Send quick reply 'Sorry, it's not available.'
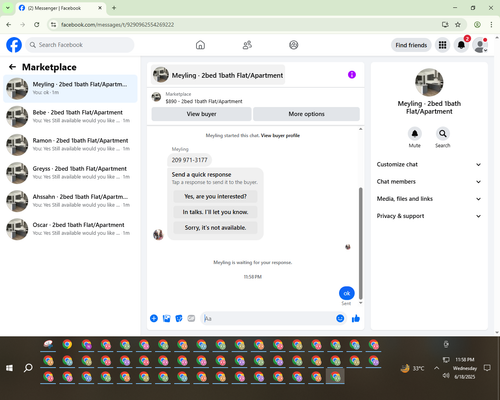The width and height of the screenshot is (500, 400). 215,228
